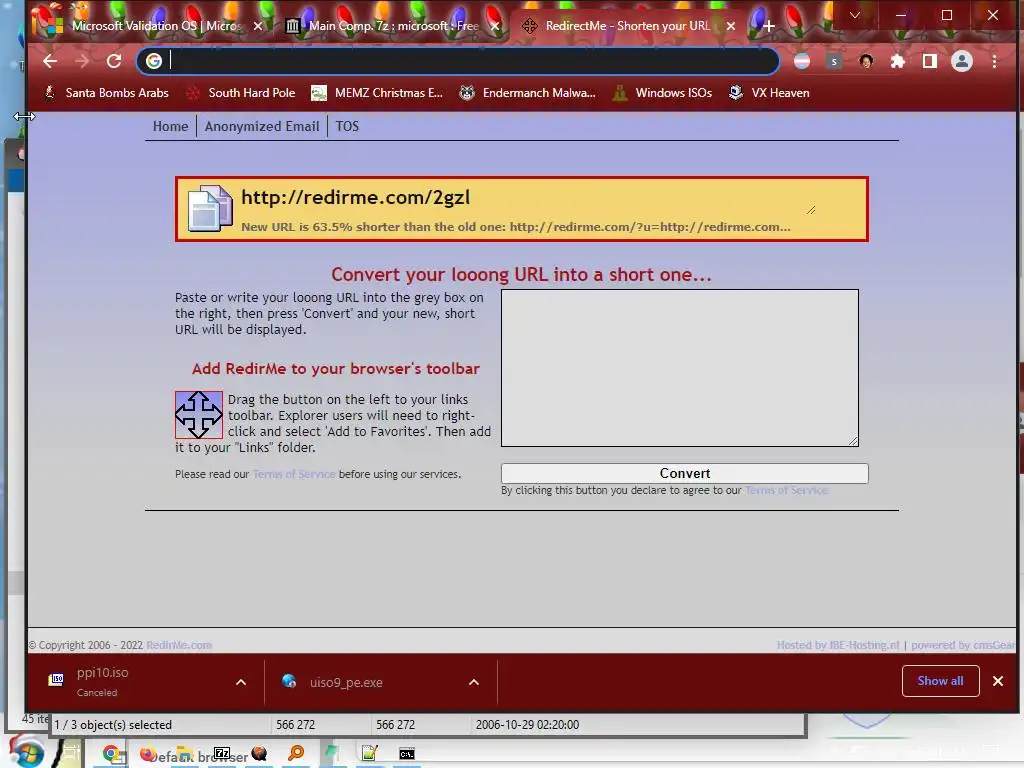The width and height of the screenshot is (1024, 768).
Task: Open the TOS nav item
Action: 347,126
